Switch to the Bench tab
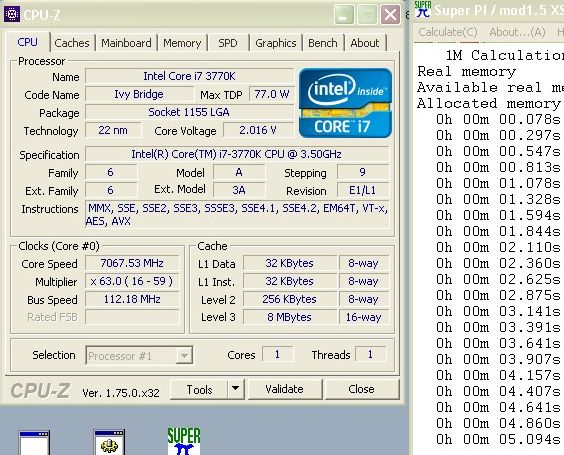 [x=323, y=43]
